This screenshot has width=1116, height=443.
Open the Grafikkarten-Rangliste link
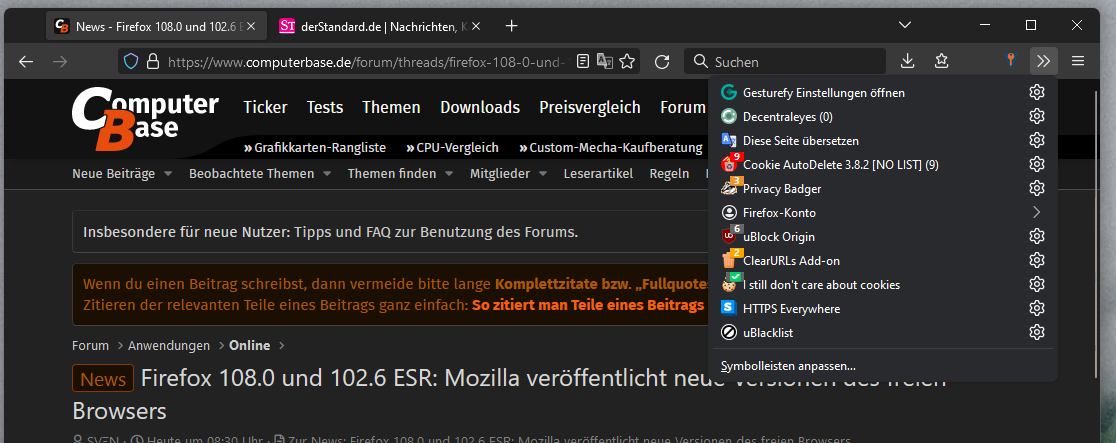click(x=315, y=148)
